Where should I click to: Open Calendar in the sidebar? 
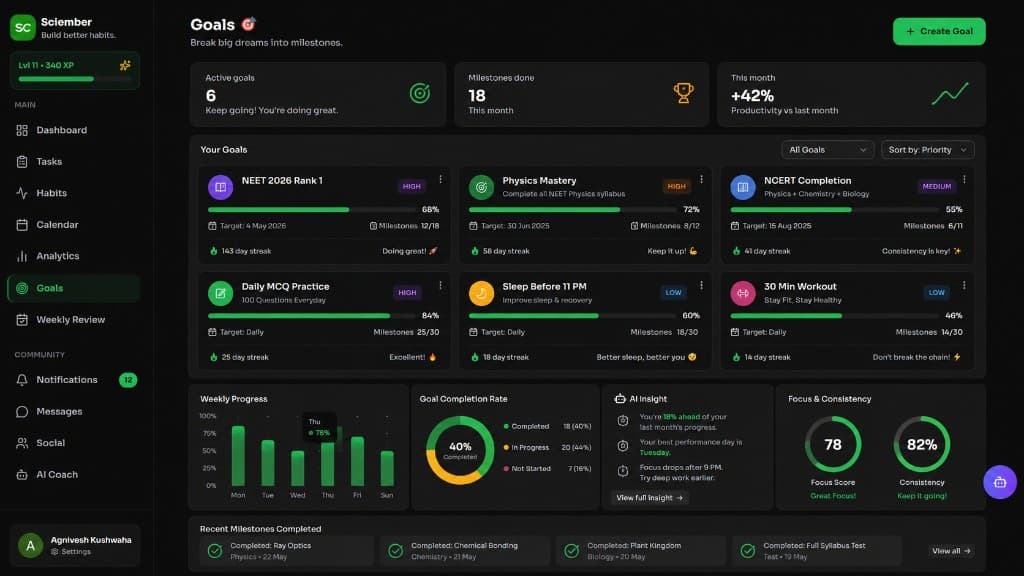click(74, 225)
